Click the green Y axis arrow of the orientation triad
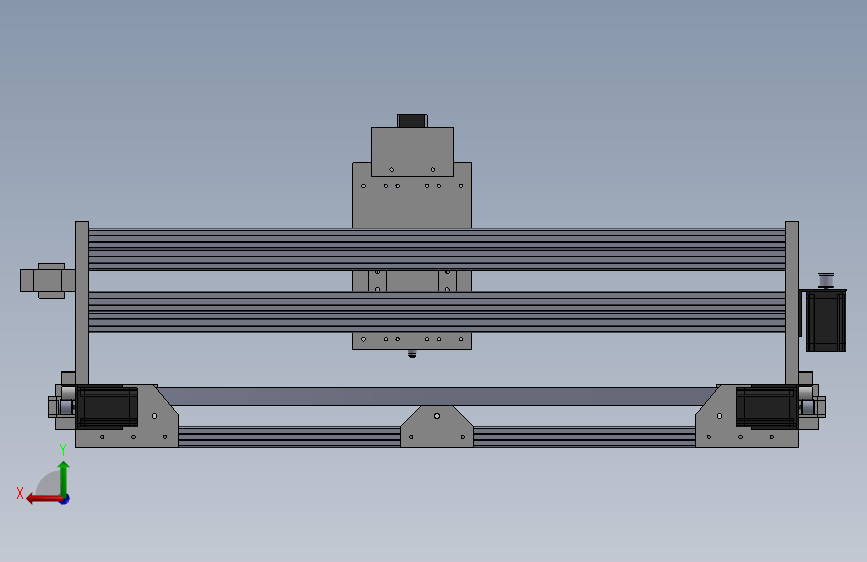 coord(64,479)
